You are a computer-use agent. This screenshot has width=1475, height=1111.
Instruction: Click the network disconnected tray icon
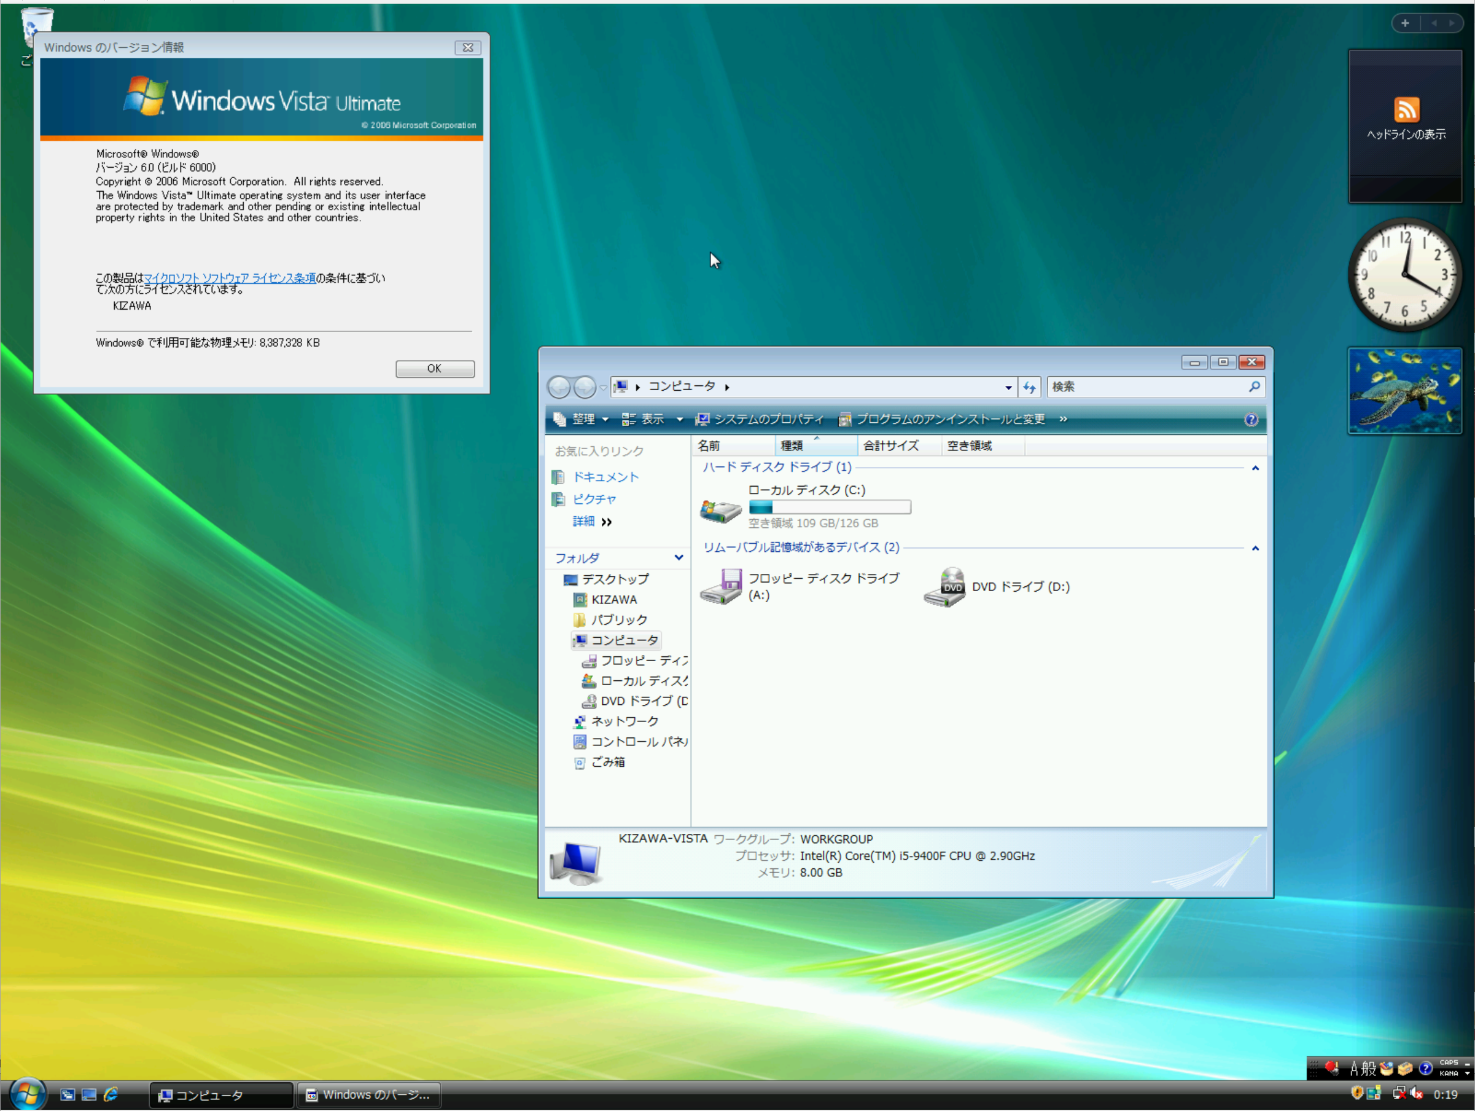pos(1399,1094)
